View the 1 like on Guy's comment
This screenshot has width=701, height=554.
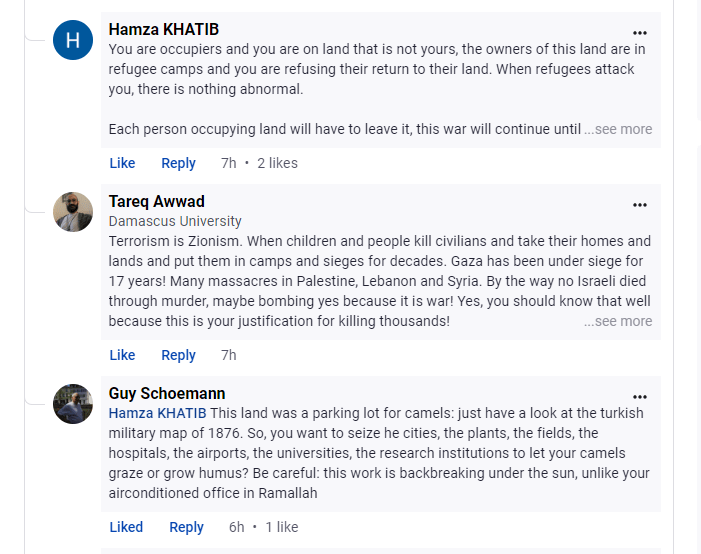click(x=281, y=527)
